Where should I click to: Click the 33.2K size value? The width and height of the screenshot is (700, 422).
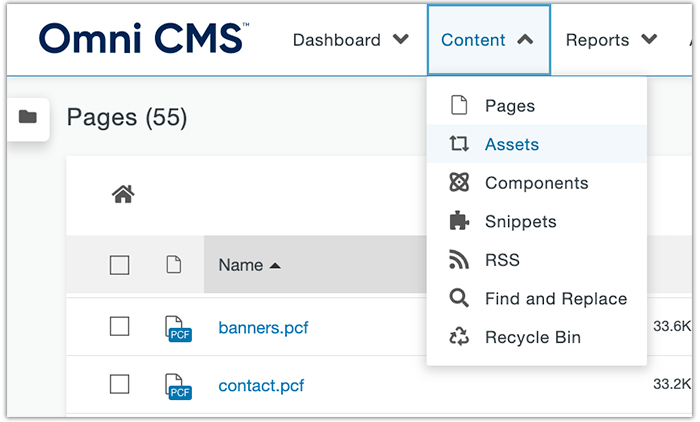672,384
